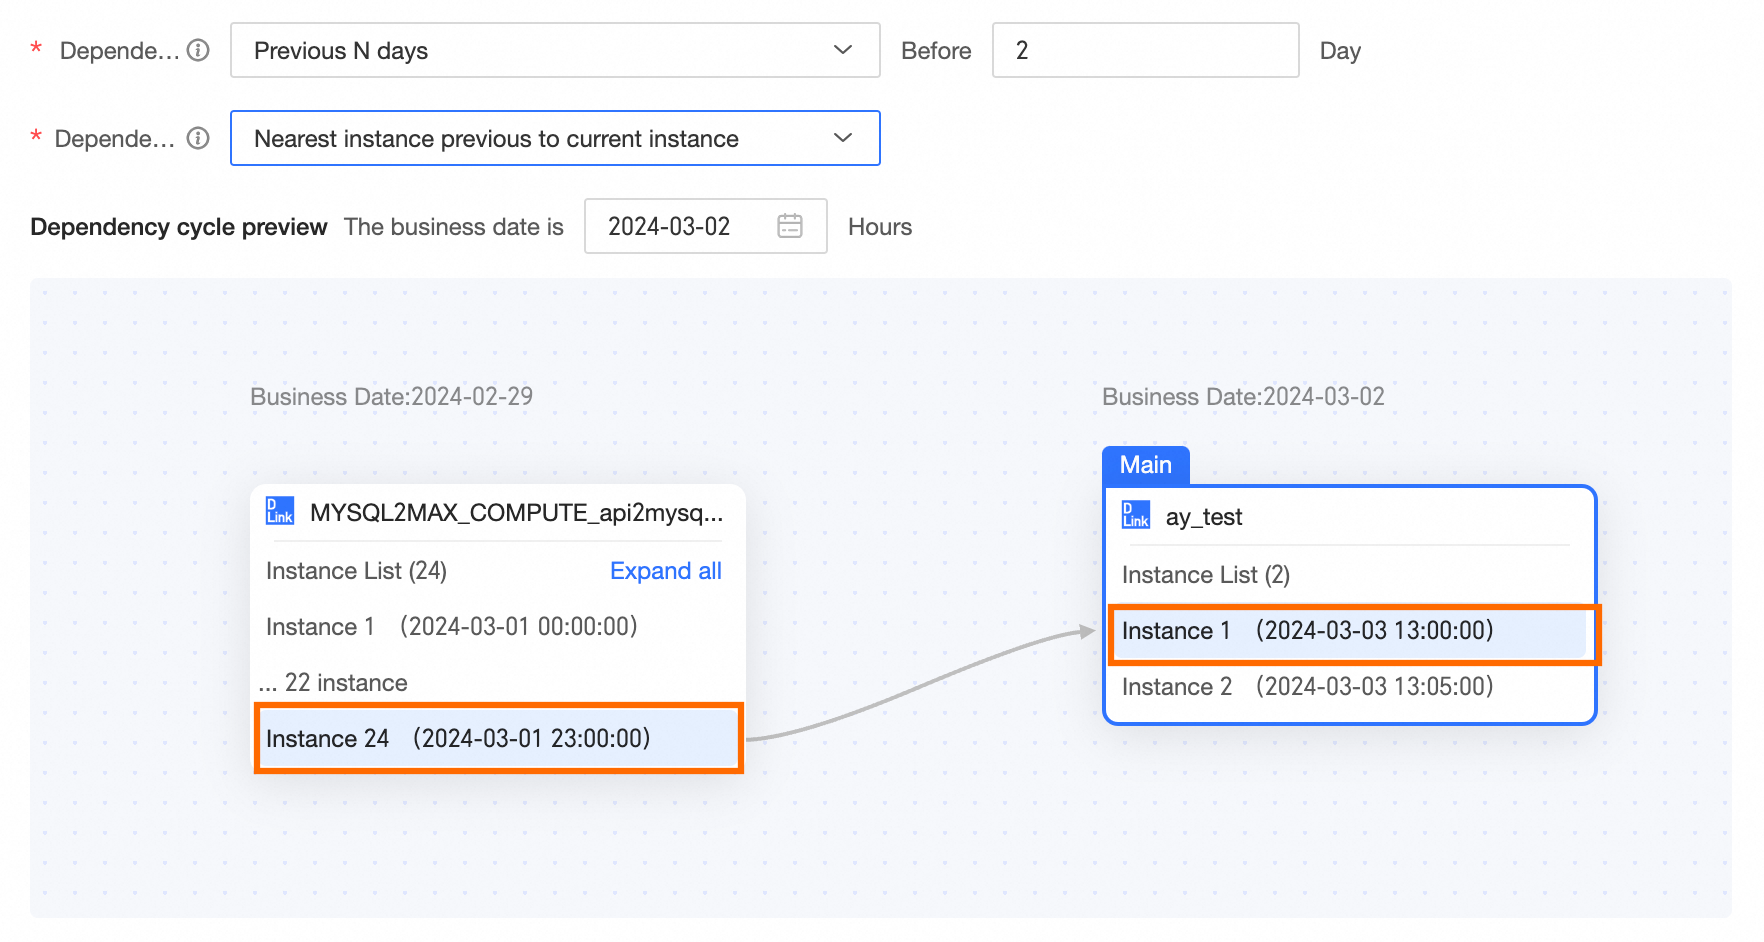Click the info icon beside the first Depende… label
1764x942 pixels.
tap(199, 50)
